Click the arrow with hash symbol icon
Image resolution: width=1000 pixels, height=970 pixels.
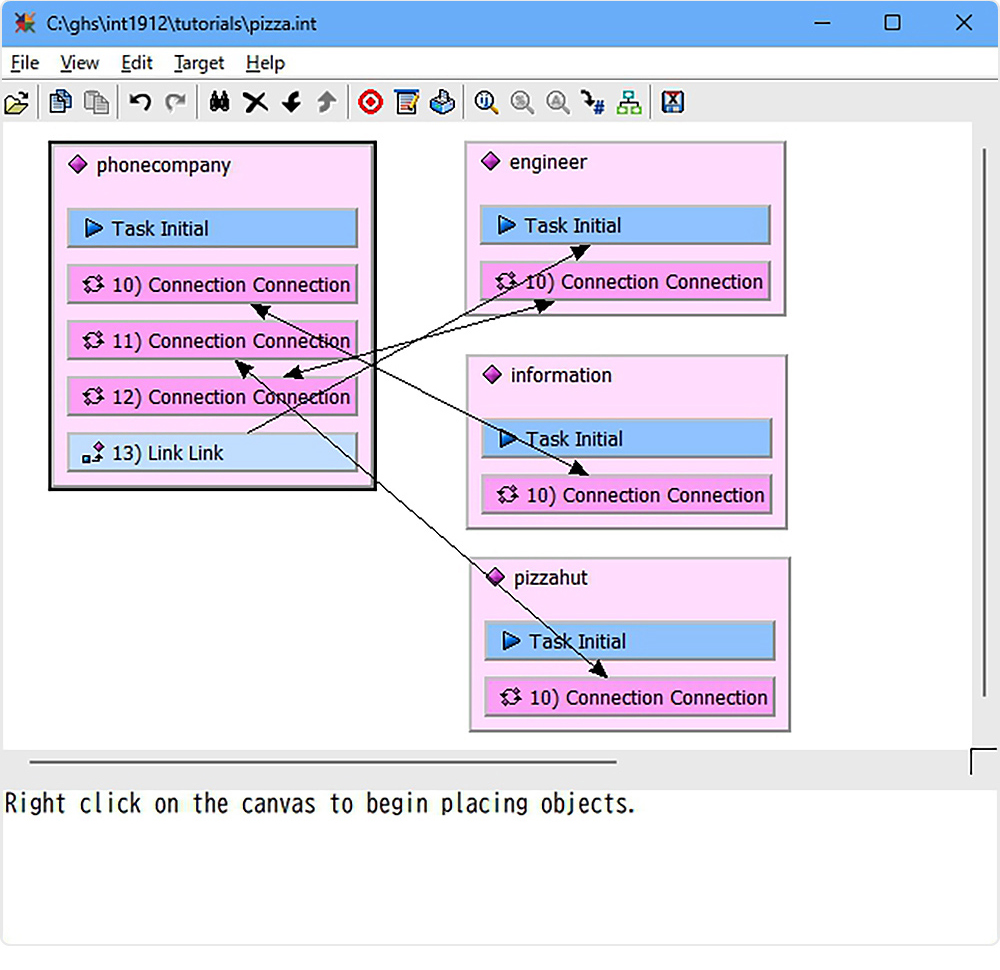592,102
